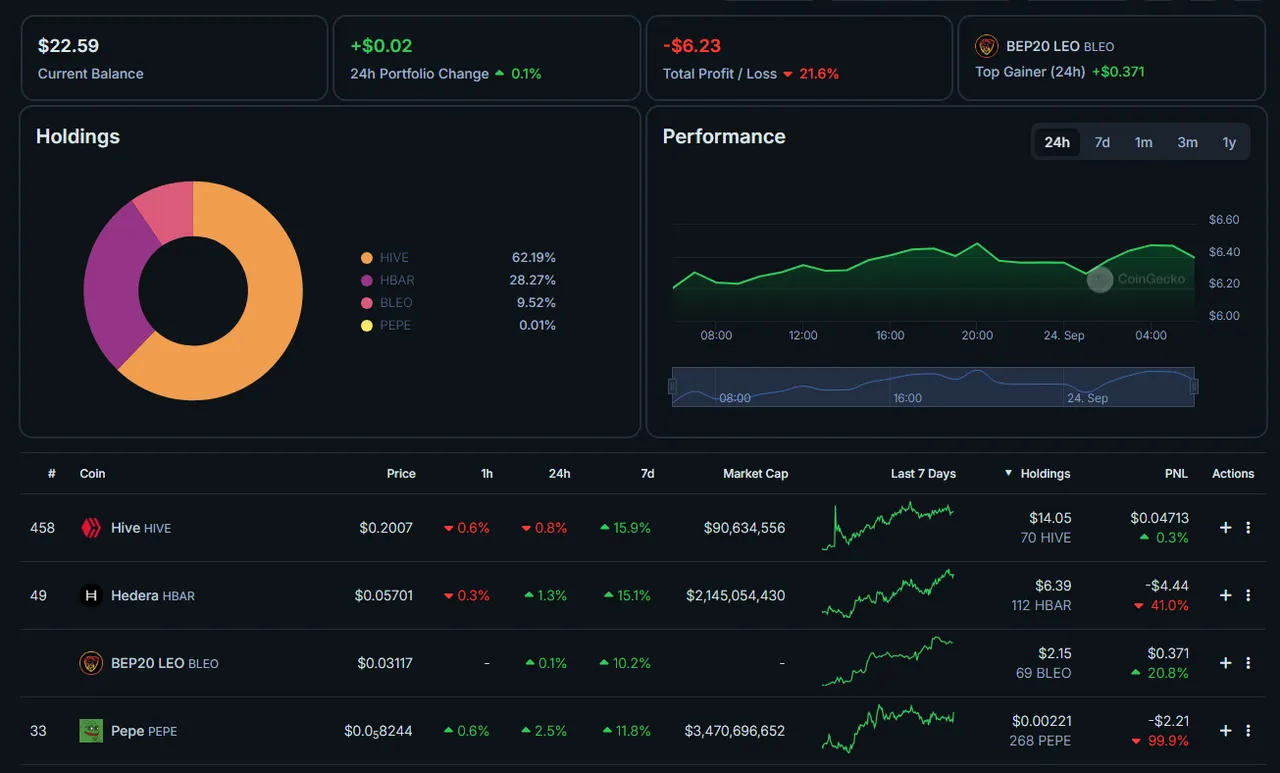1280x773 pixels.
Task: Click the Hive coin logo icon
Action: pos(91,528)
